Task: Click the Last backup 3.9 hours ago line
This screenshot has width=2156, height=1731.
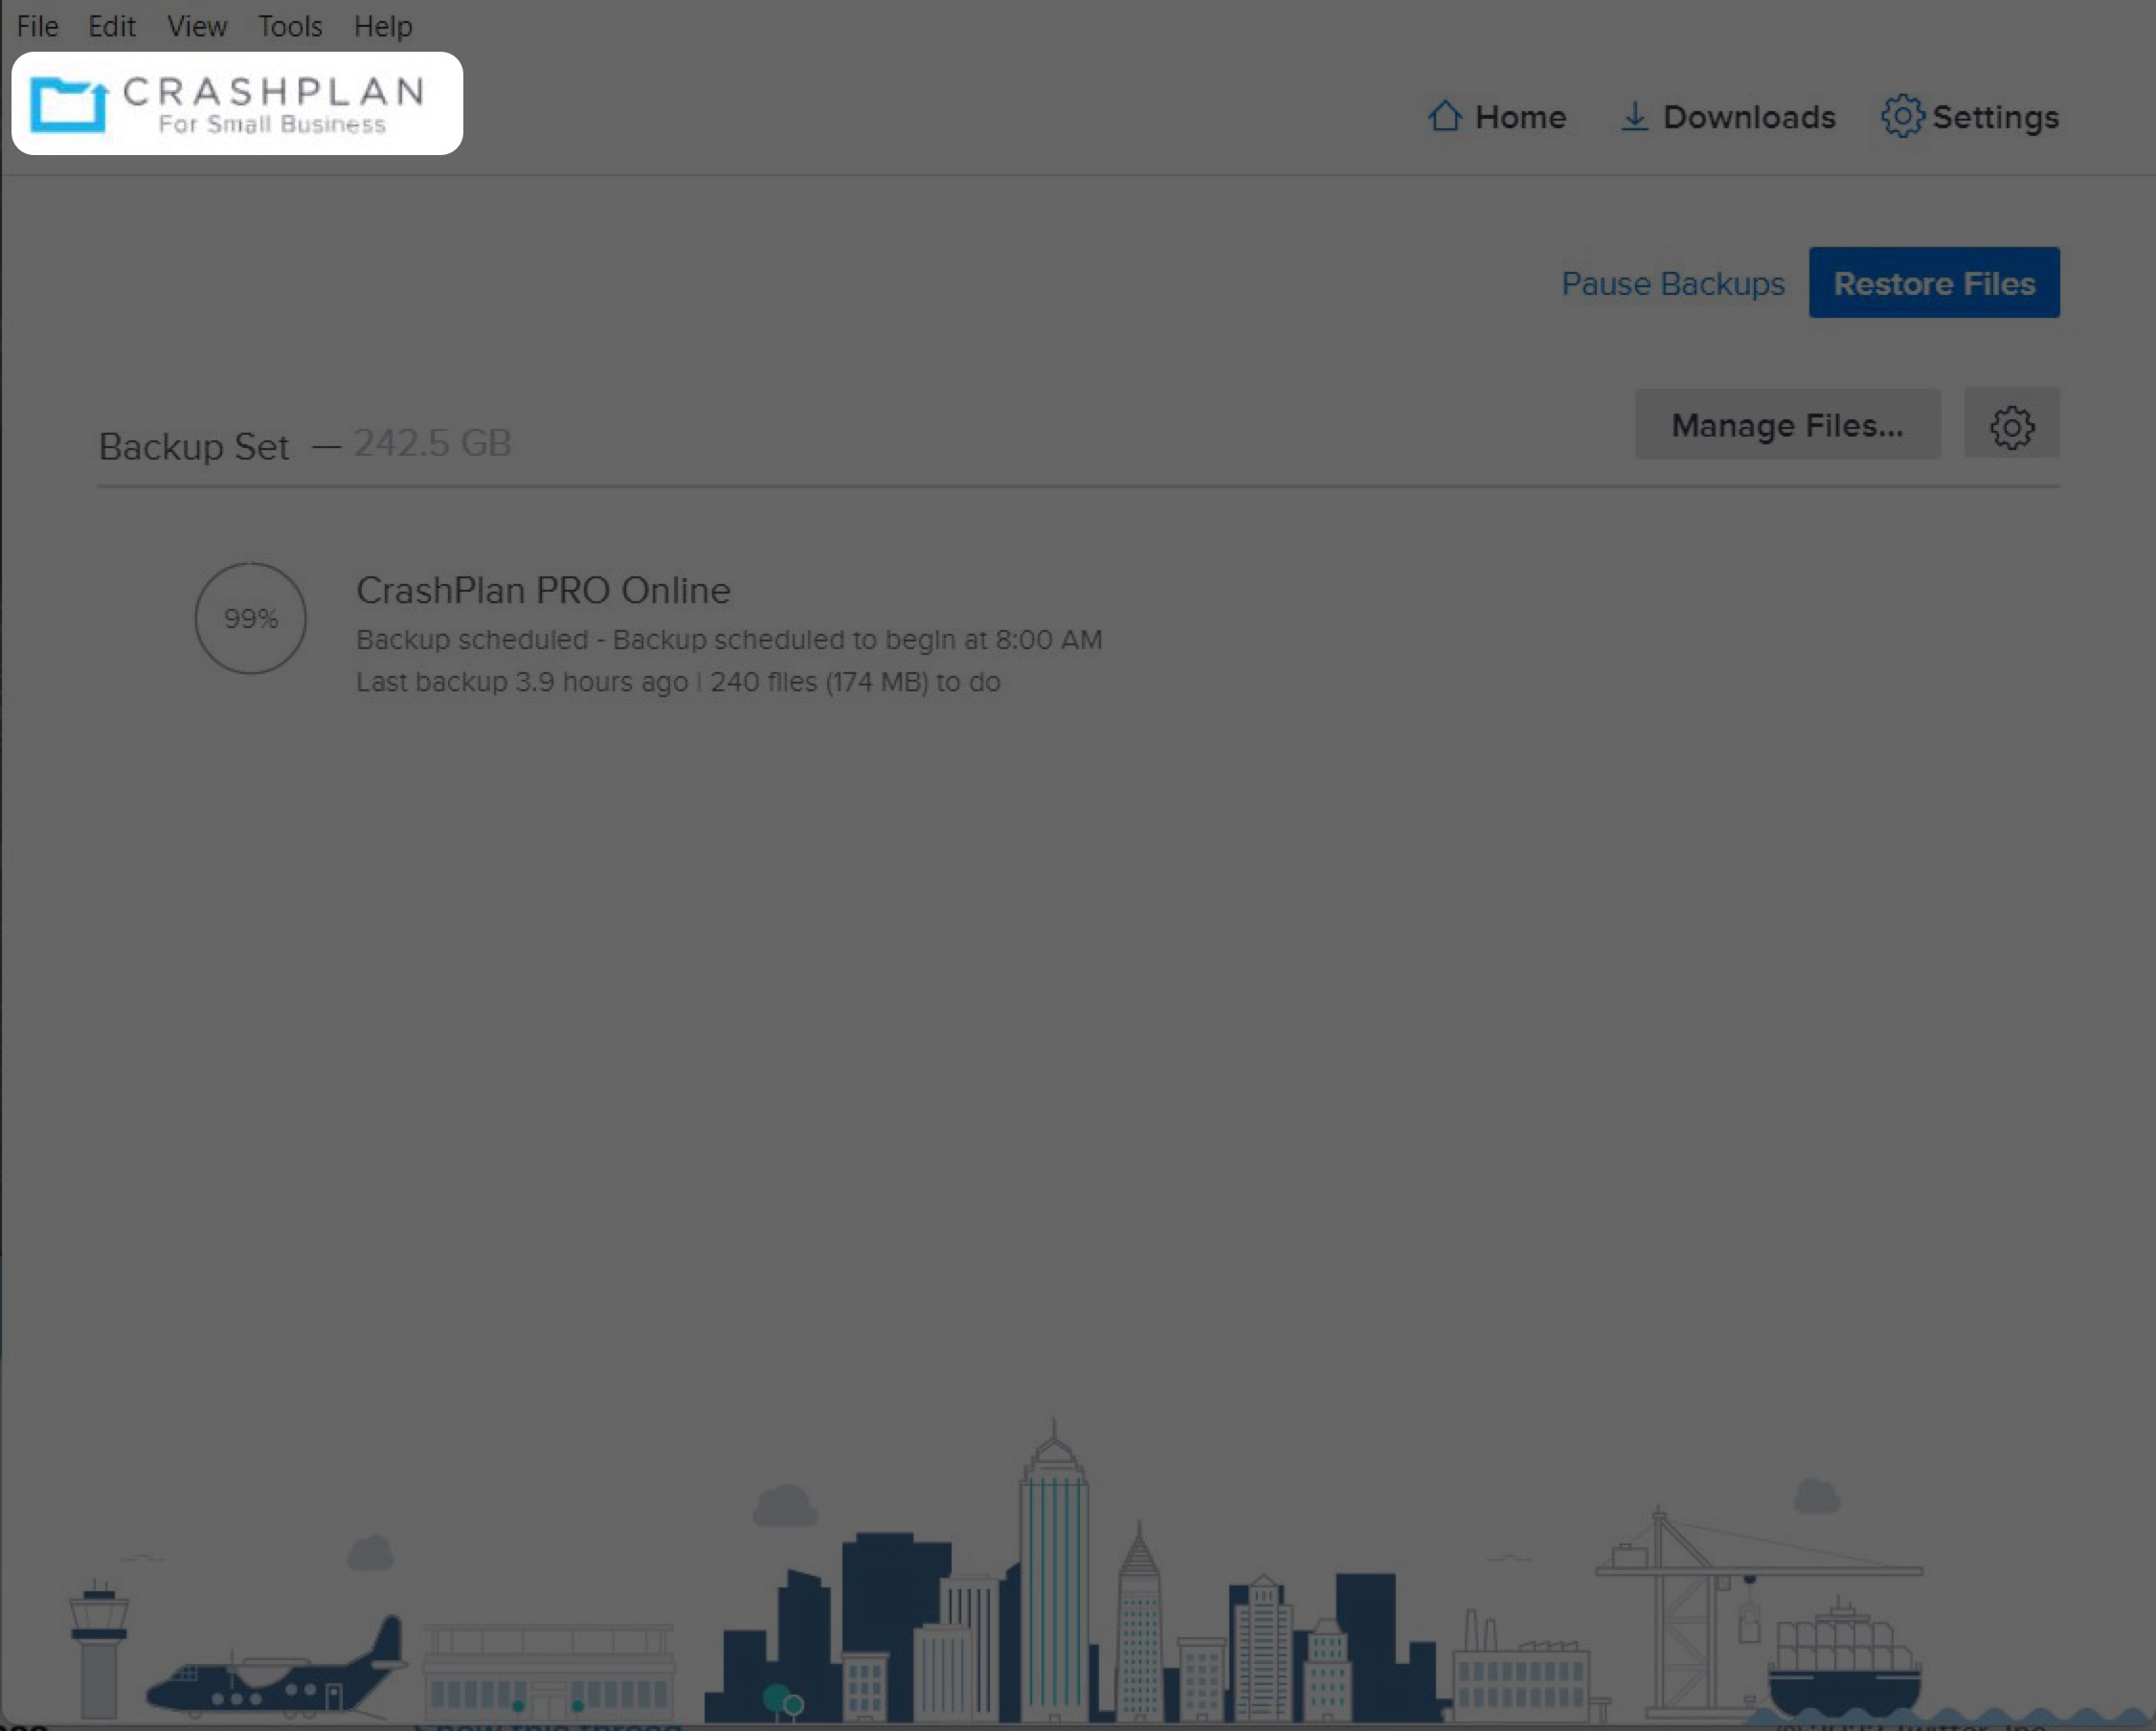Action: (x=678, y=682)
